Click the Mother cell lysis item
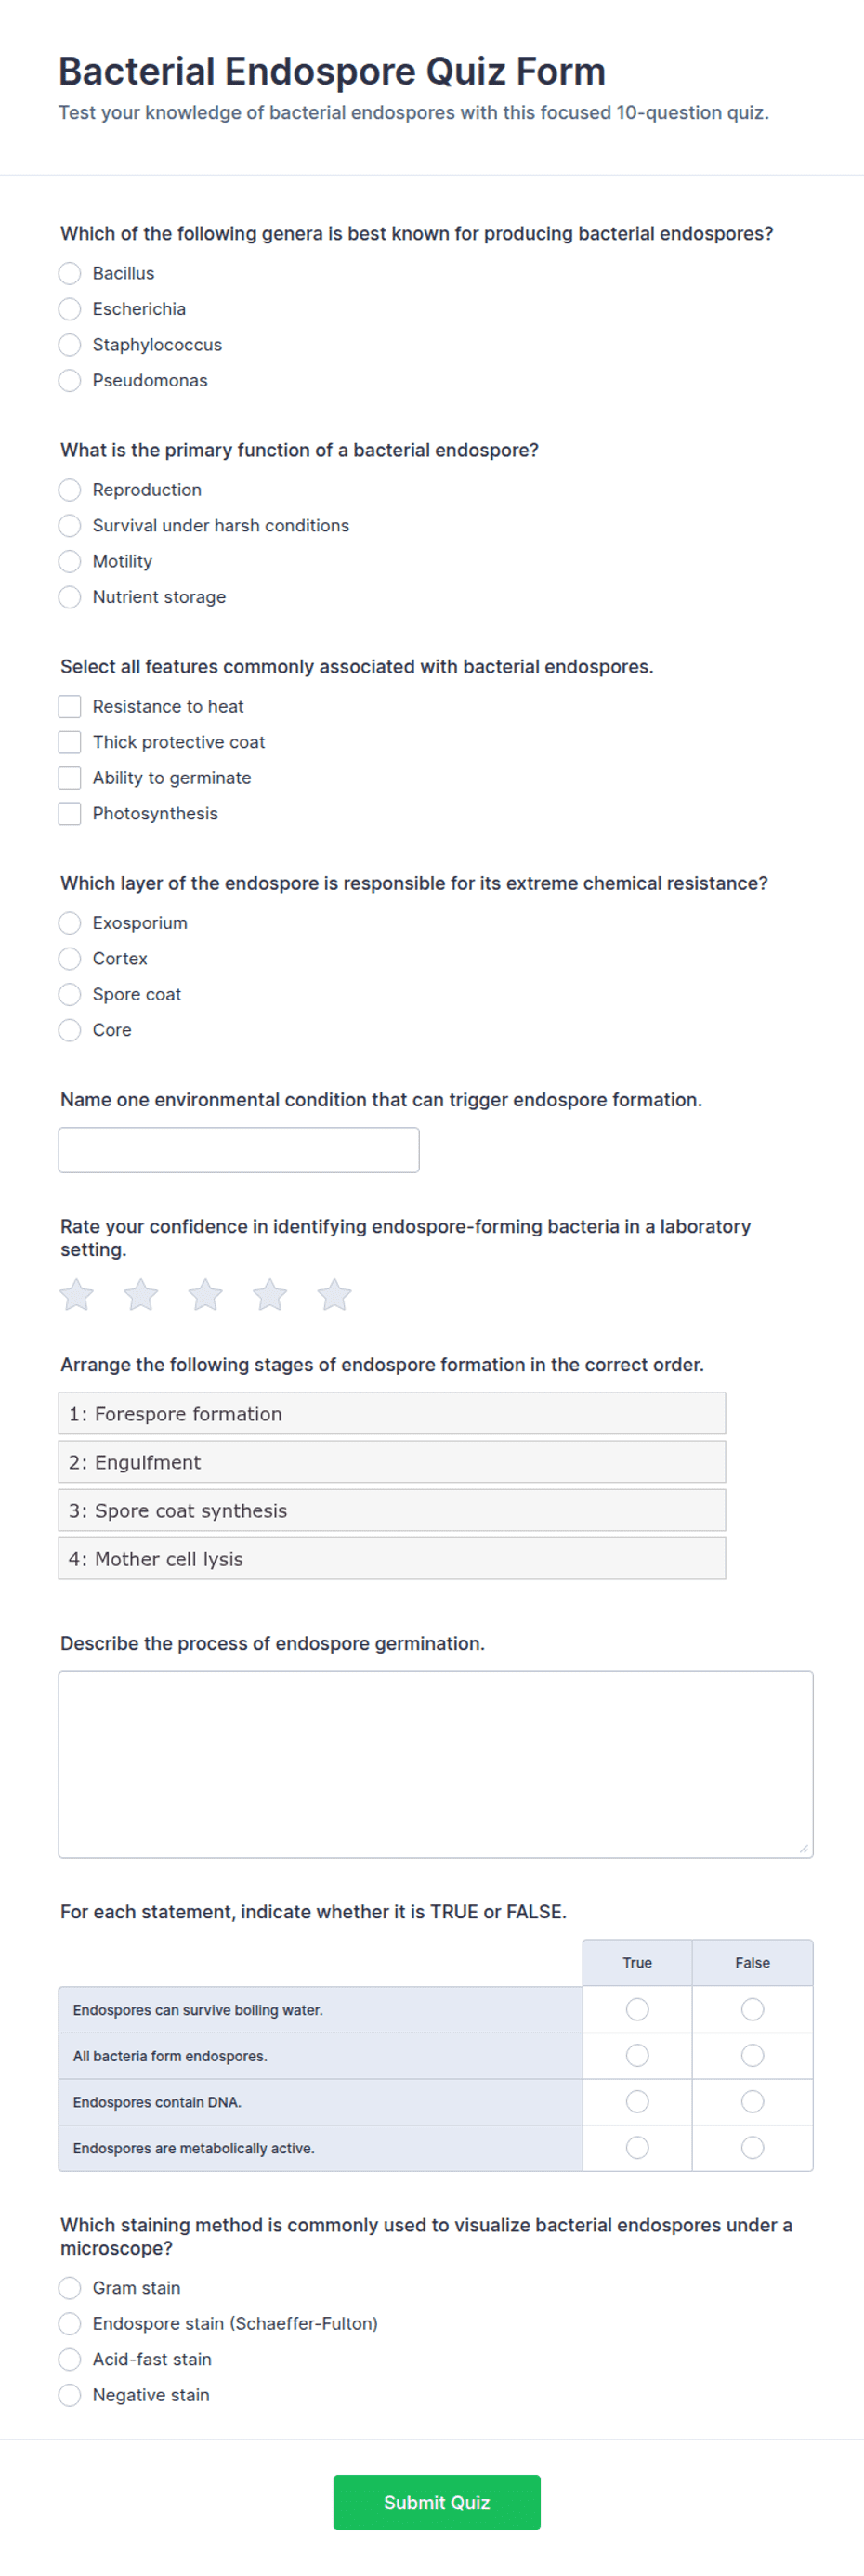864x2576 pixels. tap(392, 1558)
